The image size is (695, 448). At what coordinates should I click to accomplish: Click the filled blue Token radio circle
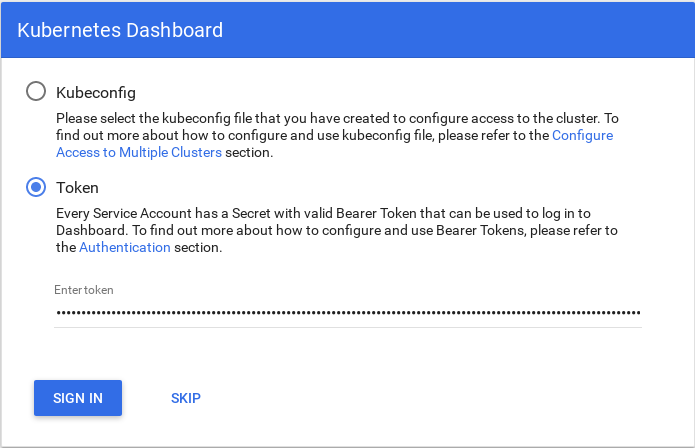click(x=36, y=187)
